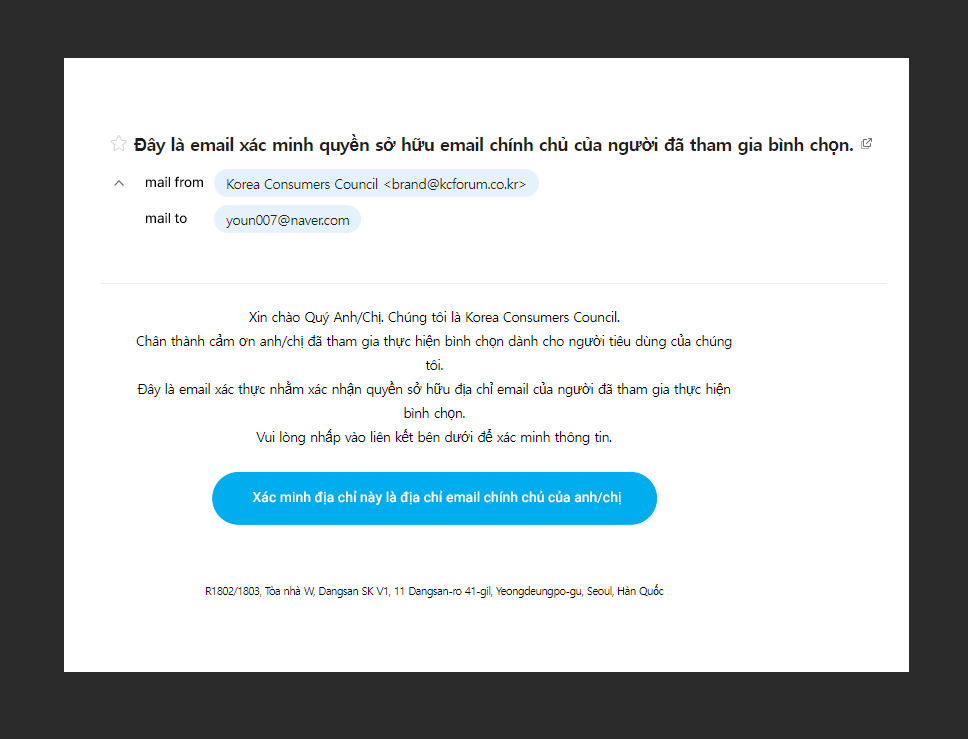
Task: Click the line starting 'Chân thành cảm ơn anh/chị'
Action: click(x=434, y=341)
